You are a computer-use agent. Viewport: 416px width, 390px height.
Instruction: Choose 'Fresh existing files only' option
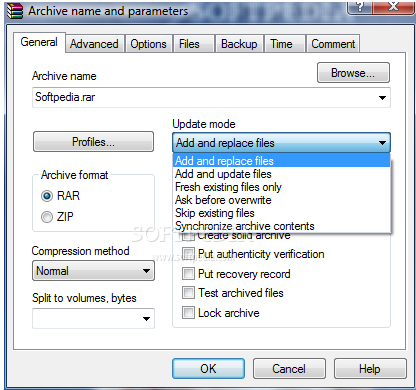tap(282, 187)
